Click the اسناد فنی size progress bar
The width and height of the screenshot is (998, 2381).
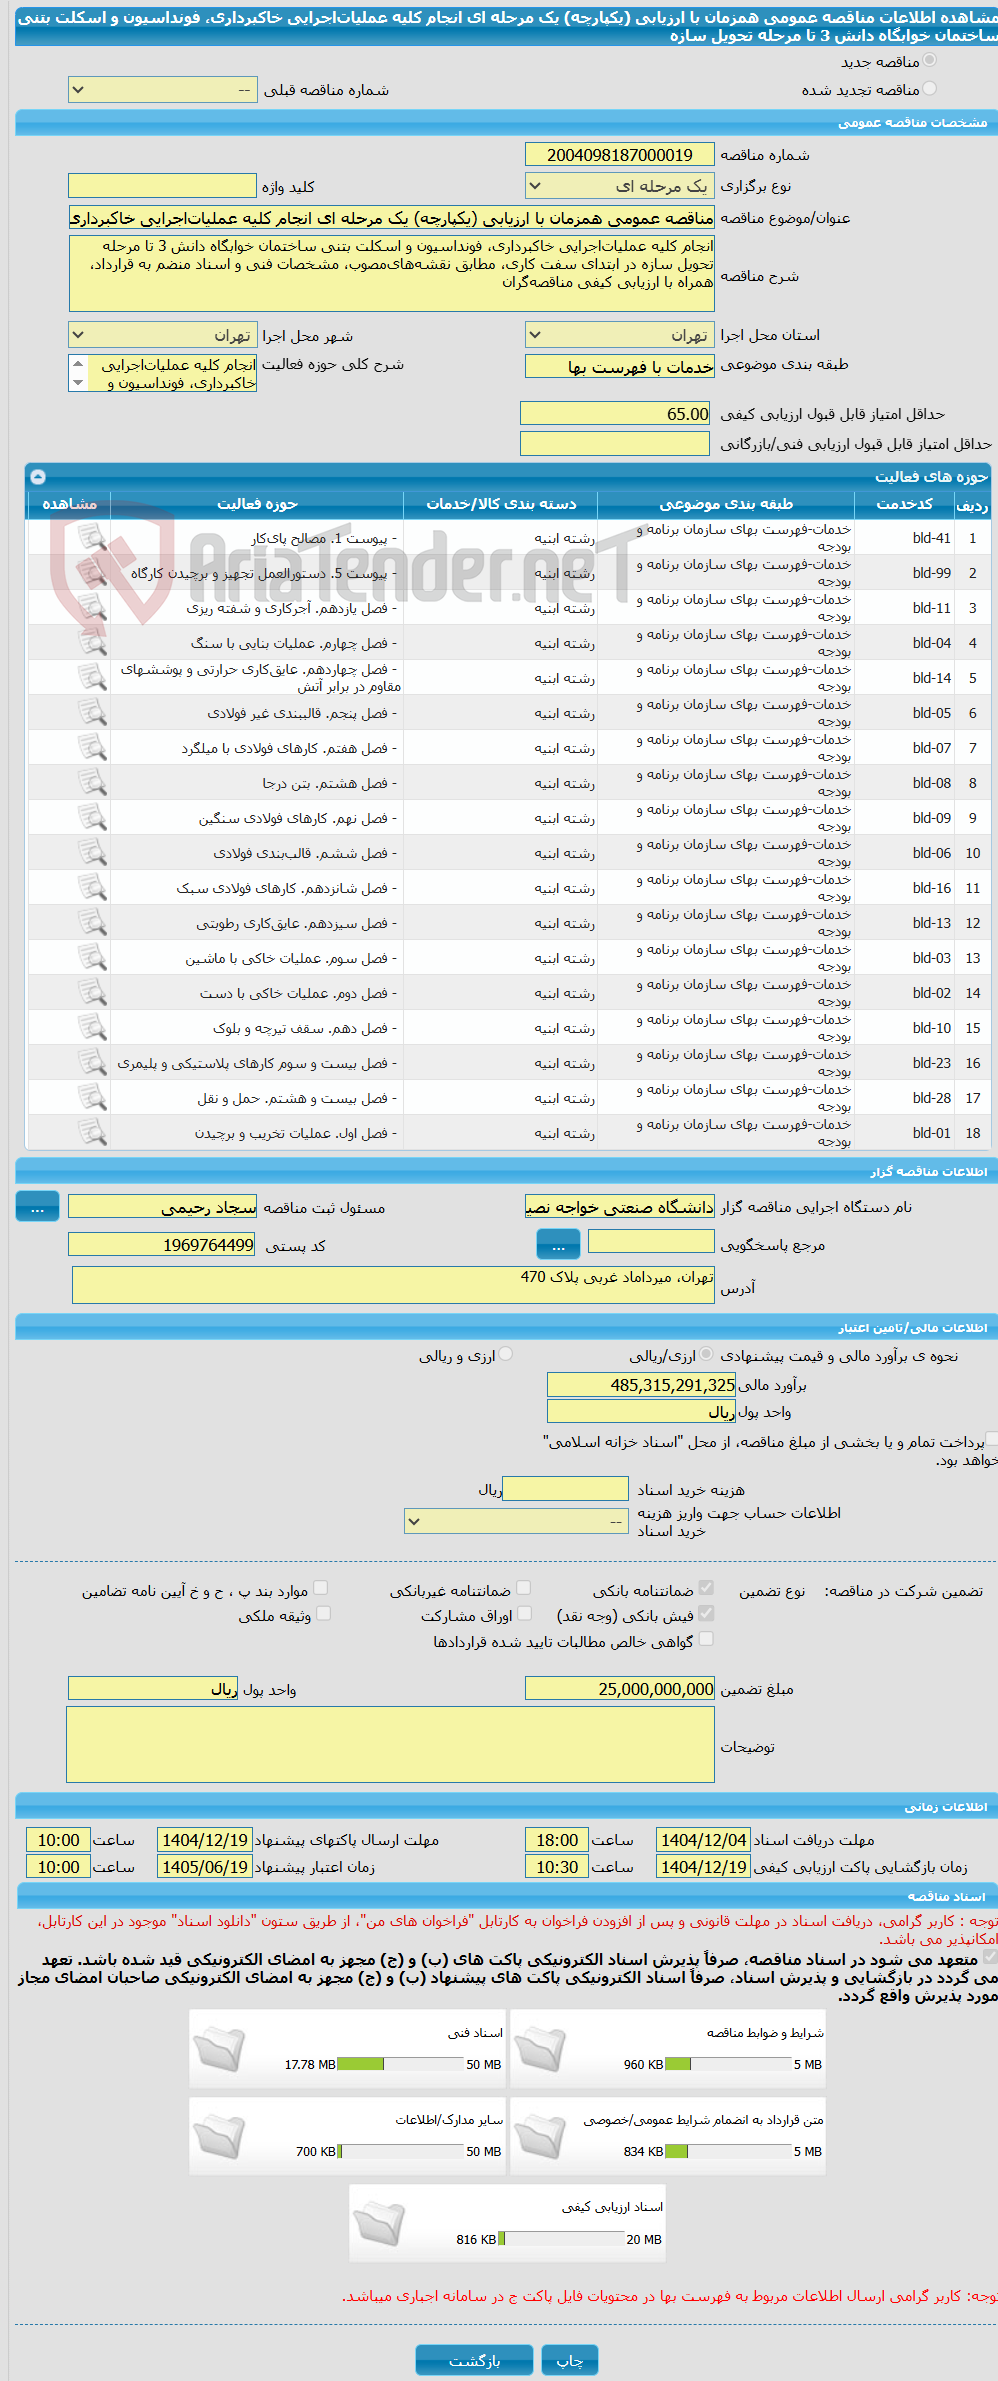point(401,2064)
